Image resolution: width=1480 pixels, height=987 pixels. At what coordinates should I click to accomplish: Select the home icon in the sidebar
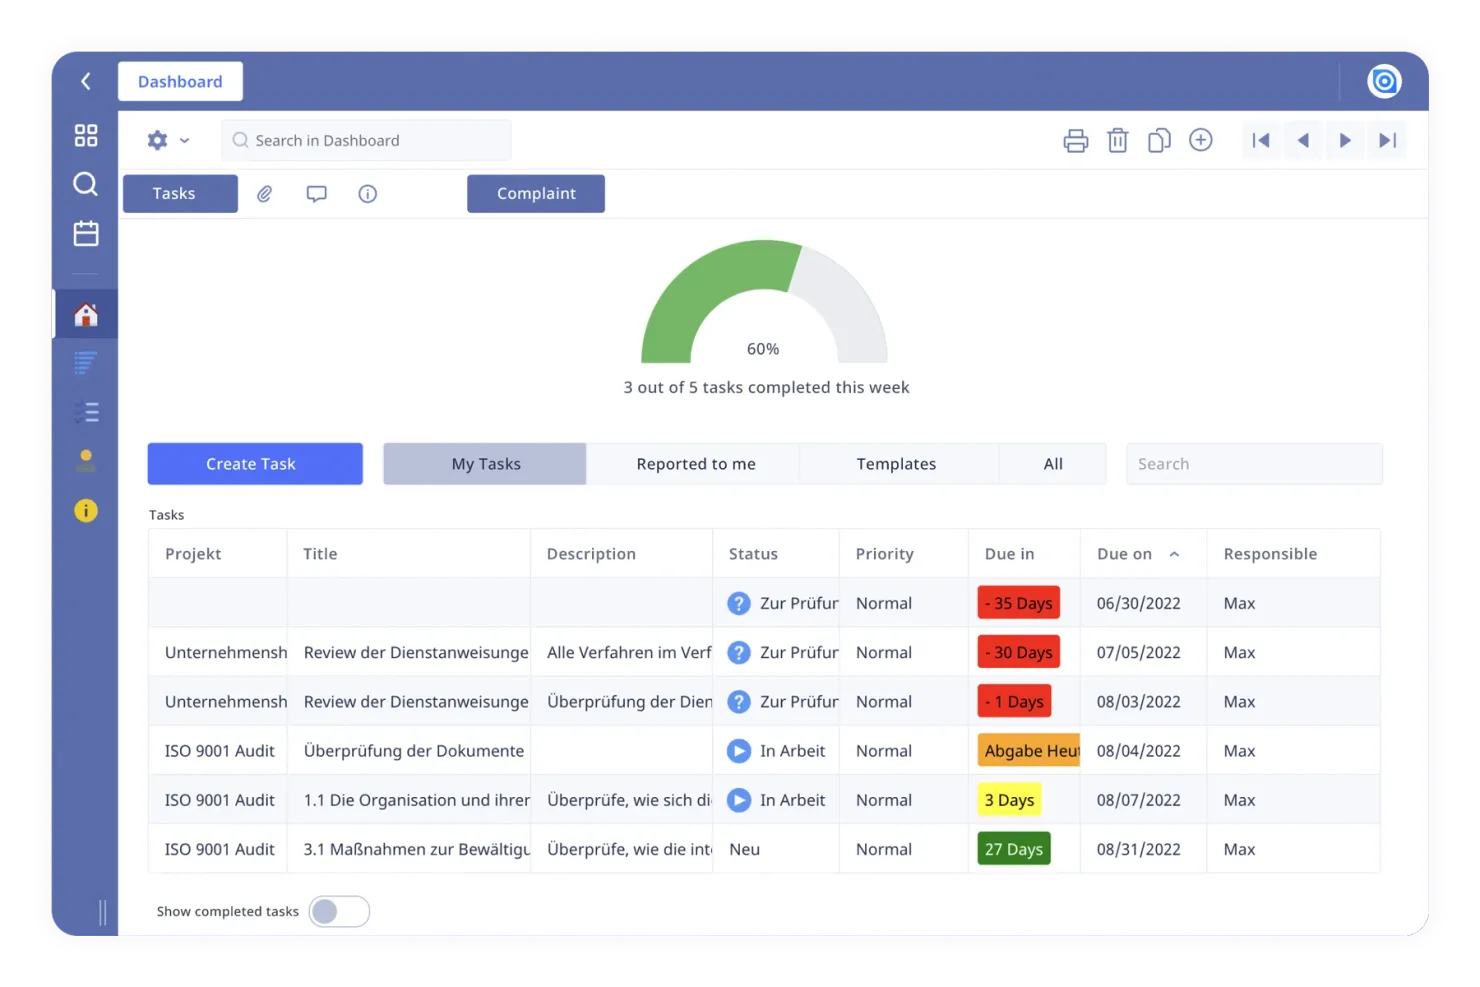86,315
